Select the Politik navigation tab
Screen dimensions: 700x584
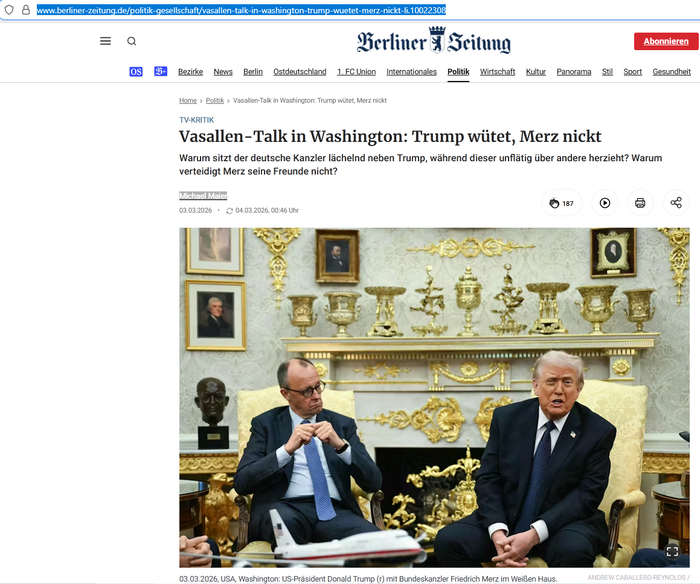coord(458,72)
